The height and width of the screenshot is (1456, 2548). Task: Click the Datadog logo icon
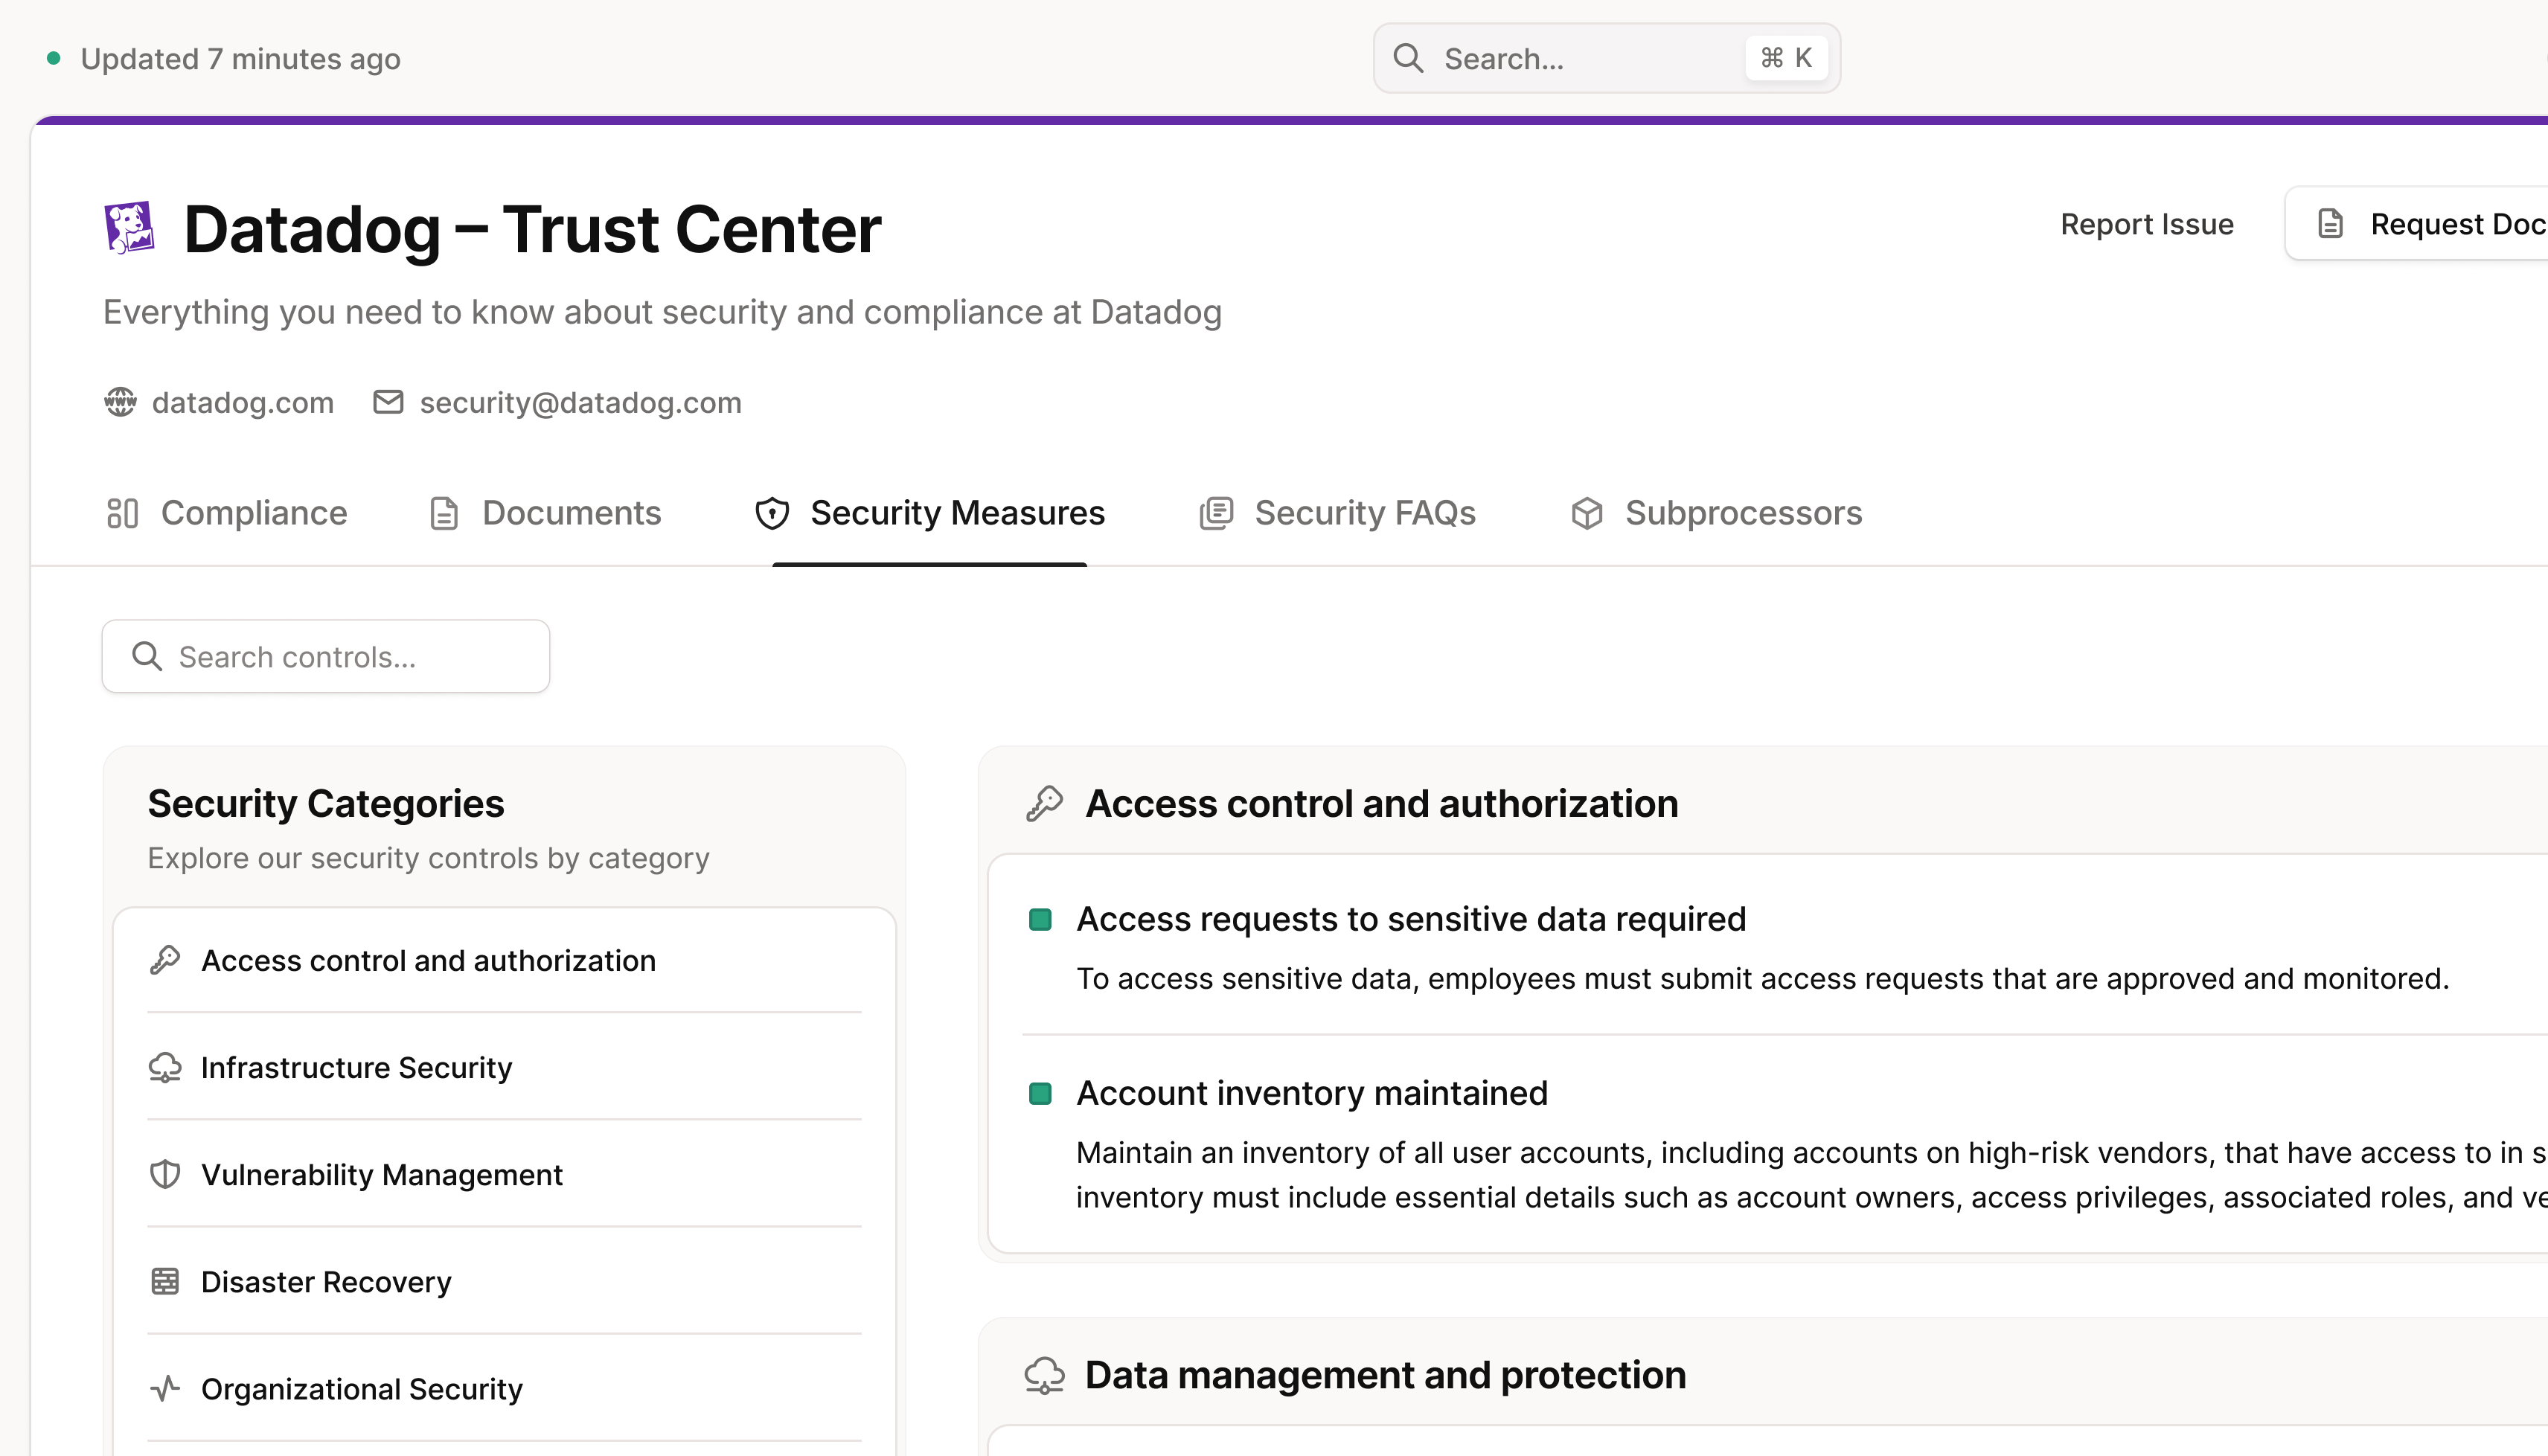tap(130, 227)
